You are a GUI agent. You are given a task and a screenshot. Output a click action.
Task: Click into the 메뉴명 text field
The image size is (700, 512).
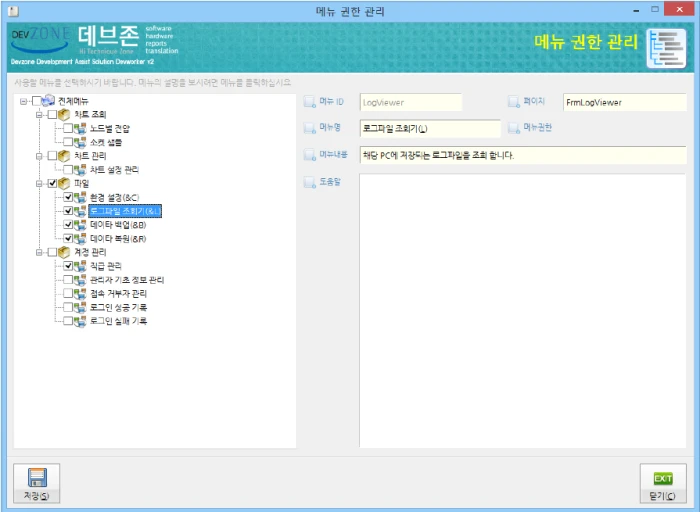[430, 129]
